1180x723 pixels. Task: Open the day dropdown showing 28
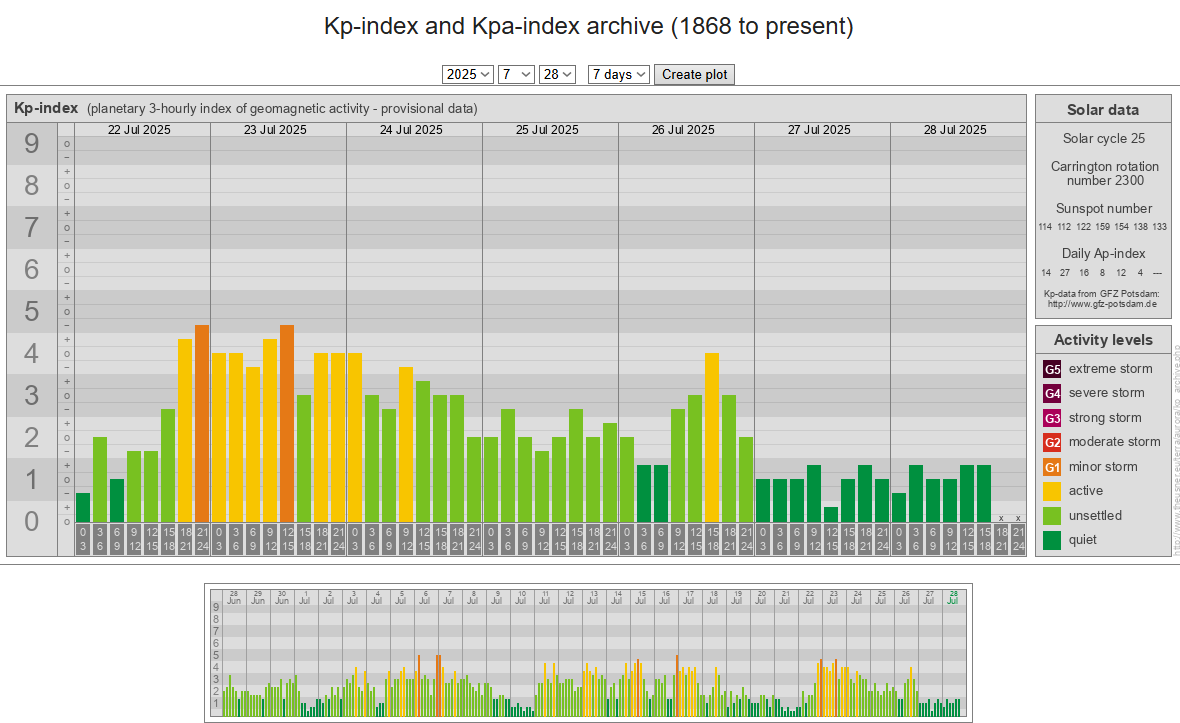click(x=557, y=74)
